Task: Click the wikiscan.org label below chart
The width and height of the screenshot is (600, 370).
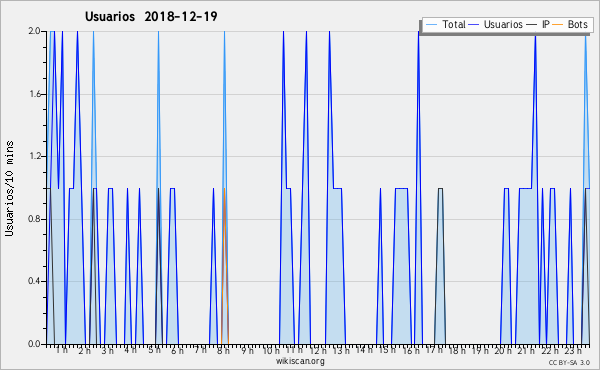Action: point(300,361)
